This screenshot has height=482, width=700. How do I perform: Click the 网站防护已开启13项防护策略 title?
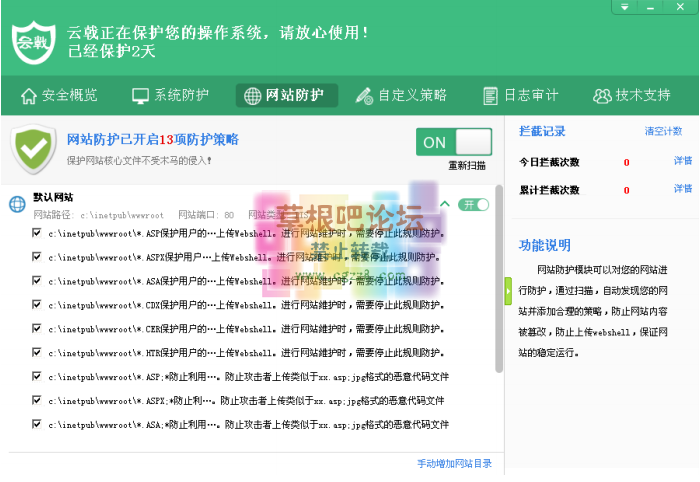[x=153, y=140]
